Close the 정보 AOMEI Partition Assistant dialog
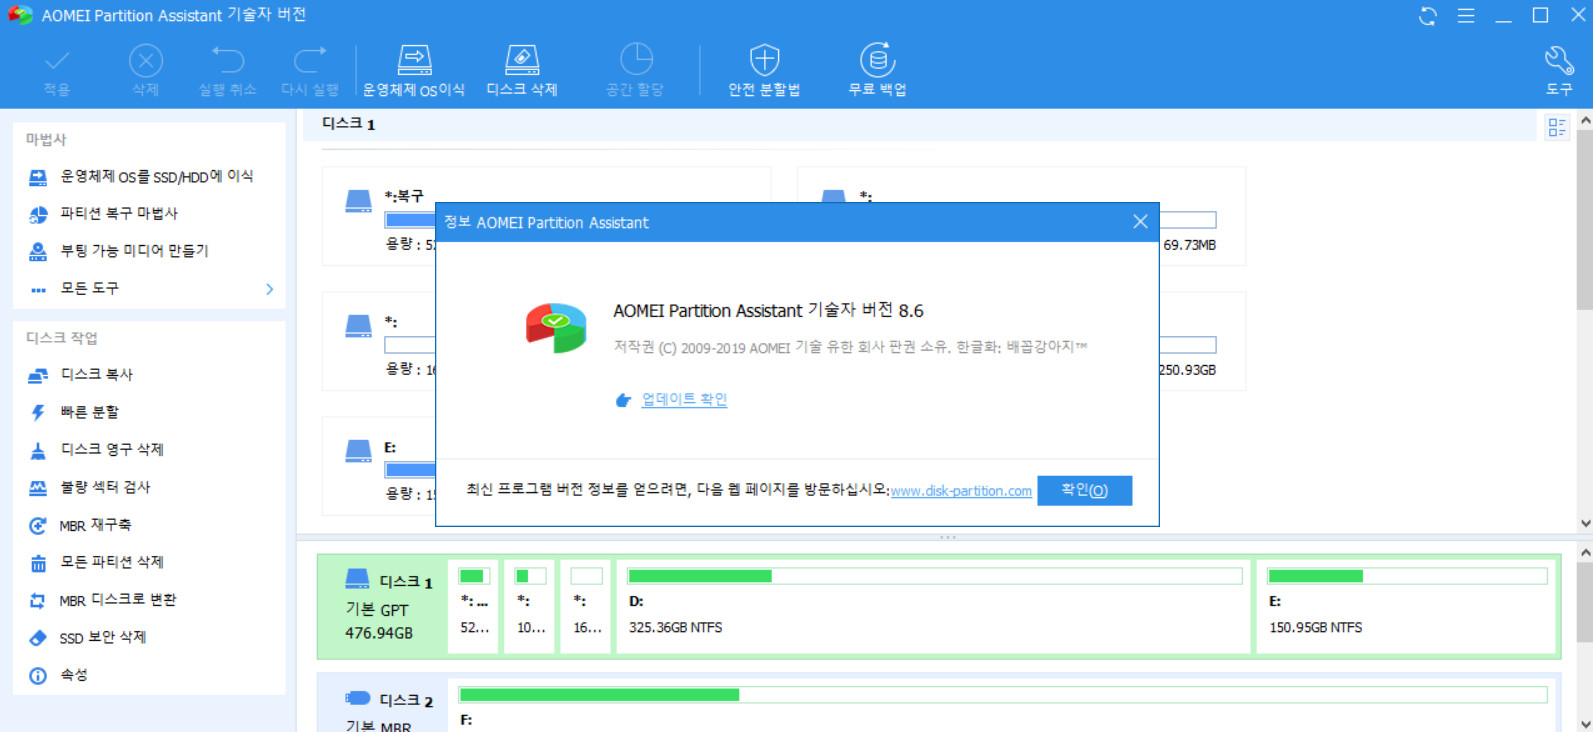Screen dimensions: 1593x732 [x=1140, y=222]
